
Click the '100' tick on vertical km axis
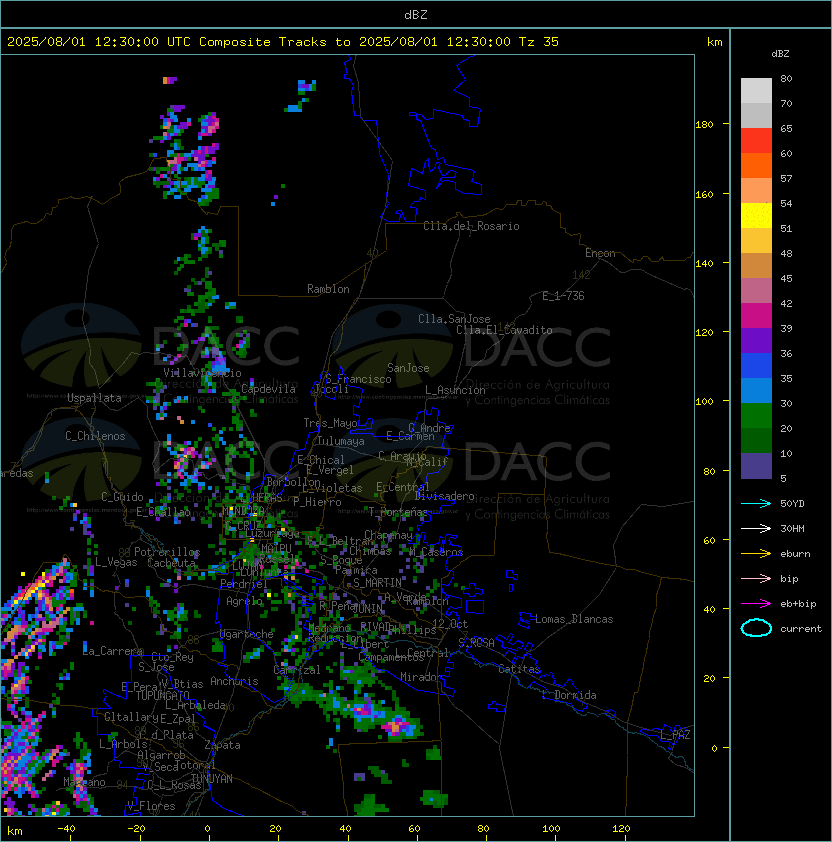[x=704, y=402]
